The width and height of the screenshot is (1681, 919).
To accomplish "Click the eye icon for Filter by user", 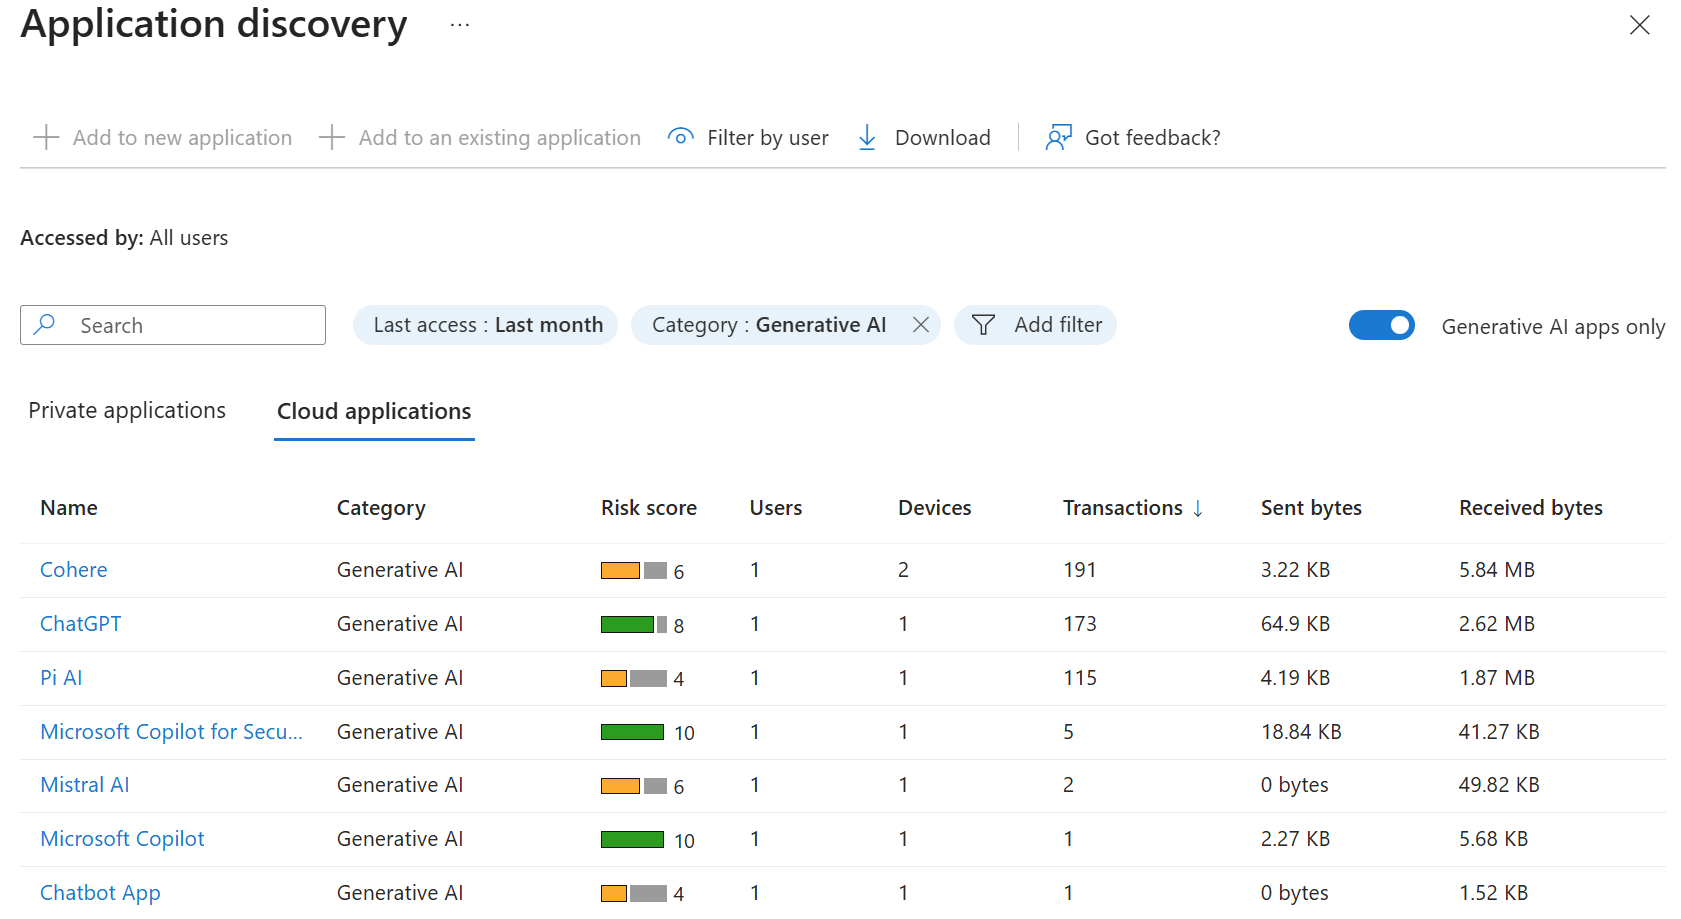I will [681, 137].
